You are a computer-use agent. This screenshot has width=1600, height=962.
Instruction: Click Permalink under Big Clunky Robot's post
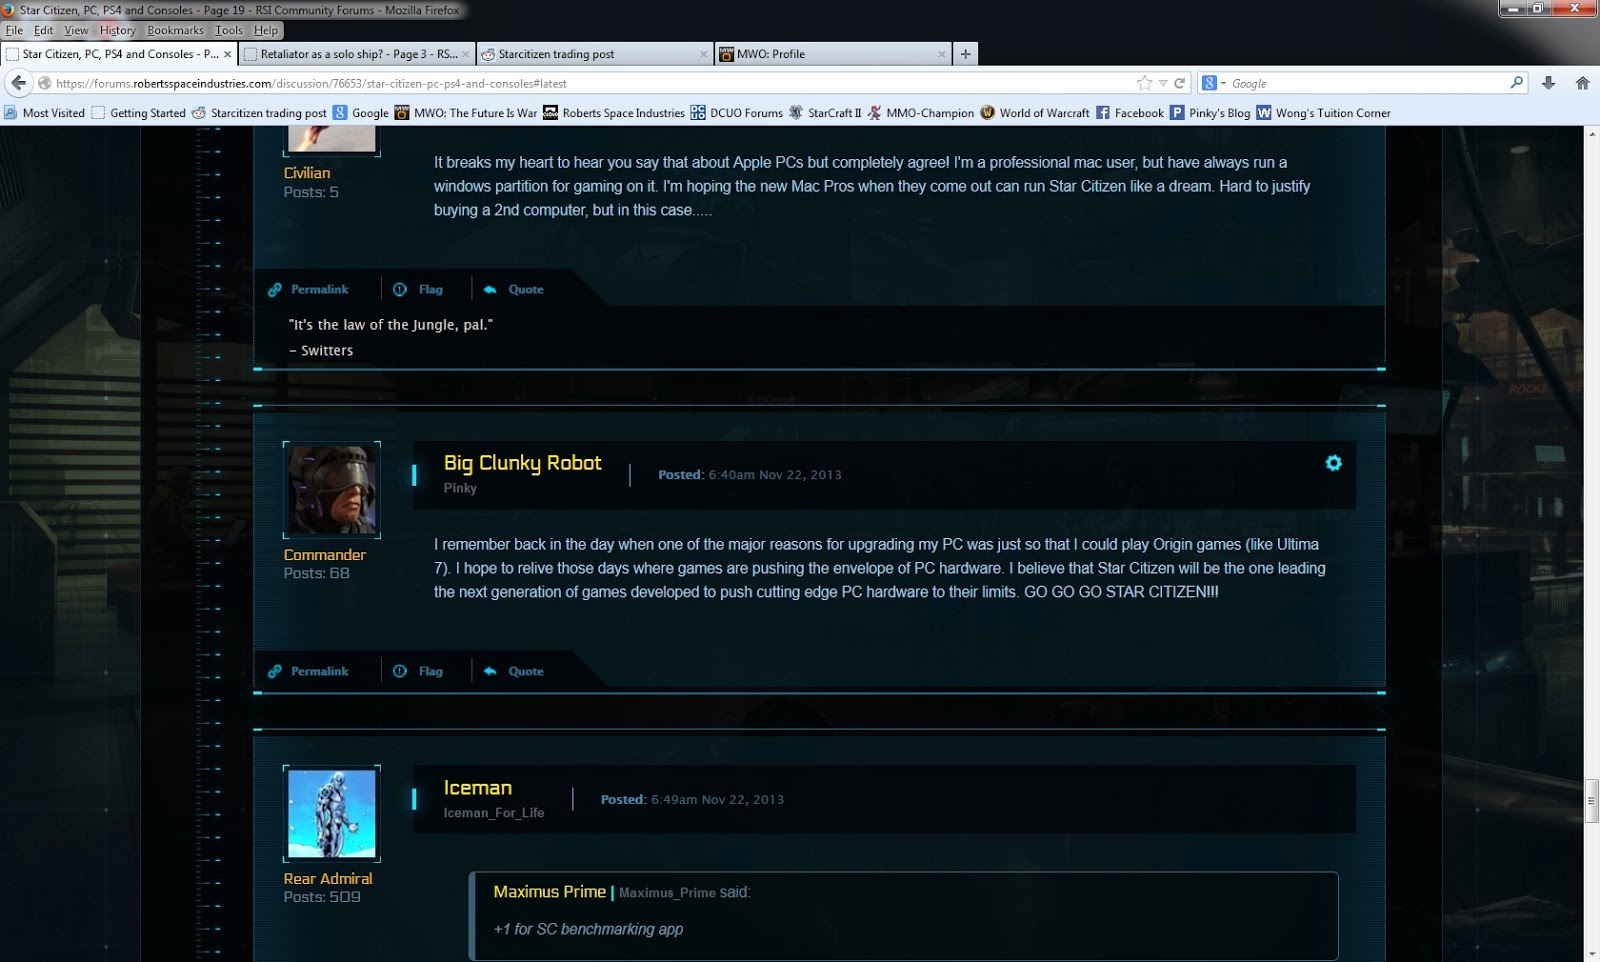(308, 671)
